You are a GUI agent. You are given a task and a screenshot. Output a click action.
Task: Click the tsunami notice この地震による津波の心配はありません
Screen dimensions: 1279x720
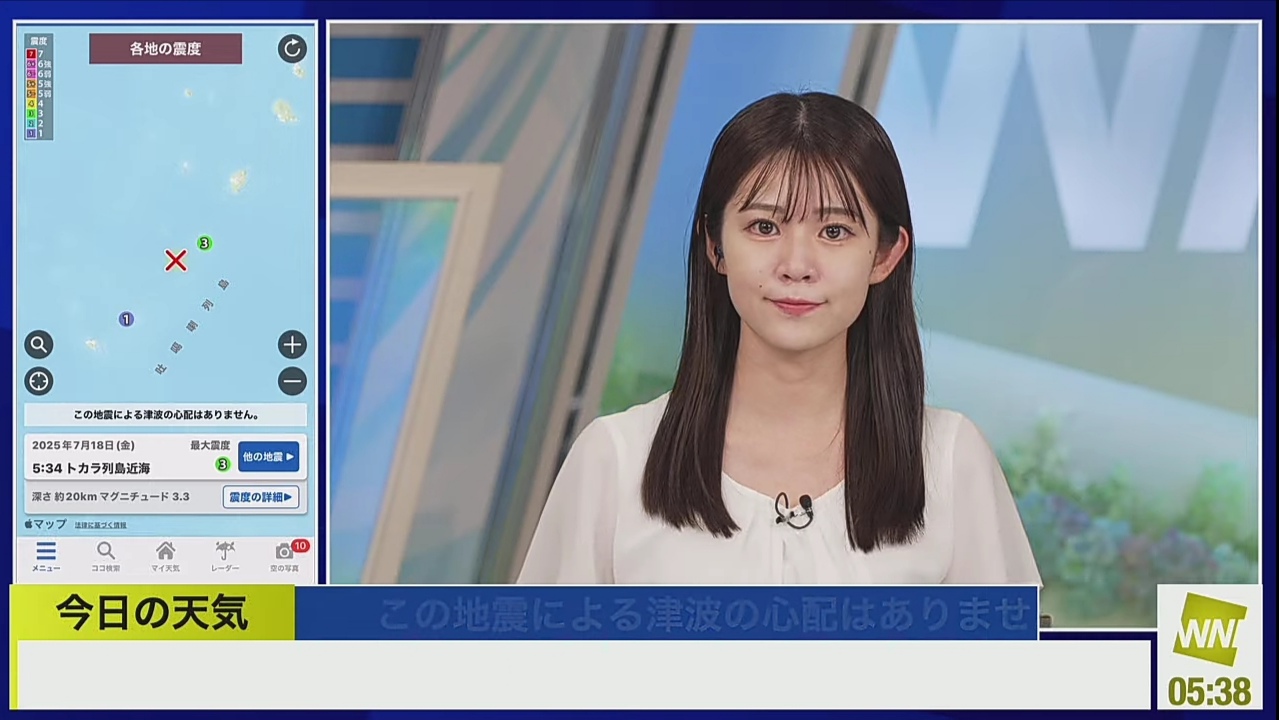click(166, 415)
